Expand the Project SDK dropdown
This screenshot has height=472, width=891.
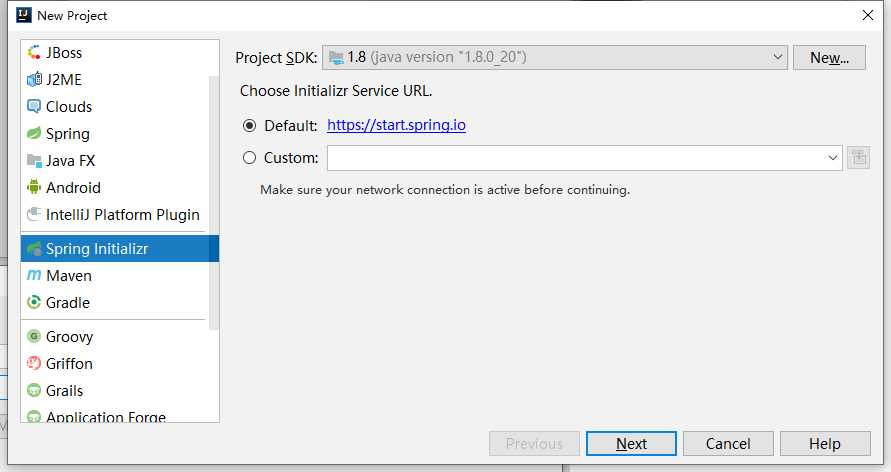tap(777, 57)
